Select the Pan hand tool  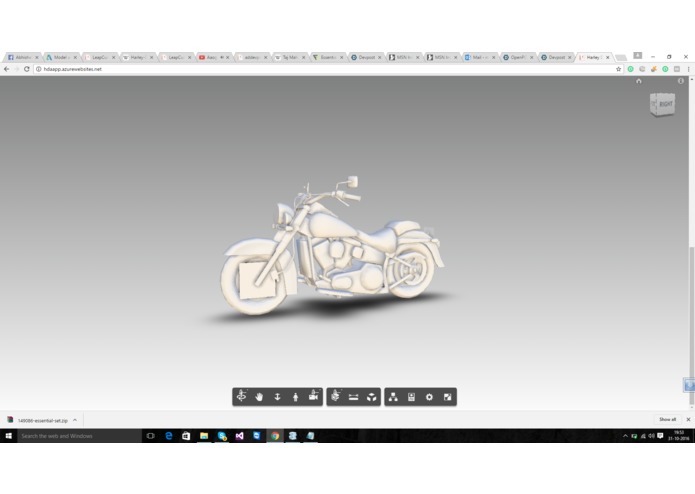point(259,397)
